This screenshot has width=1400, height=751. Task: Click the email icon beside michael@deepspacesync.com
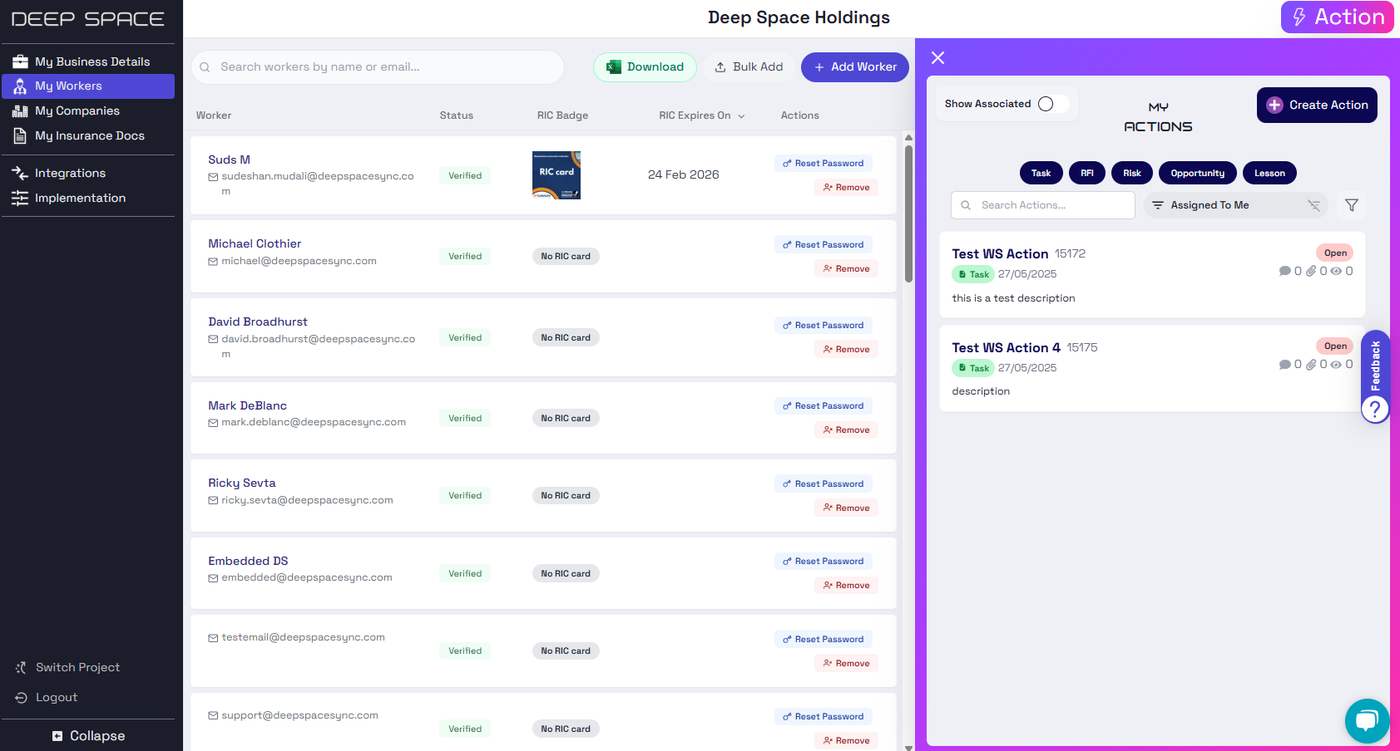(x=213, y=262)
